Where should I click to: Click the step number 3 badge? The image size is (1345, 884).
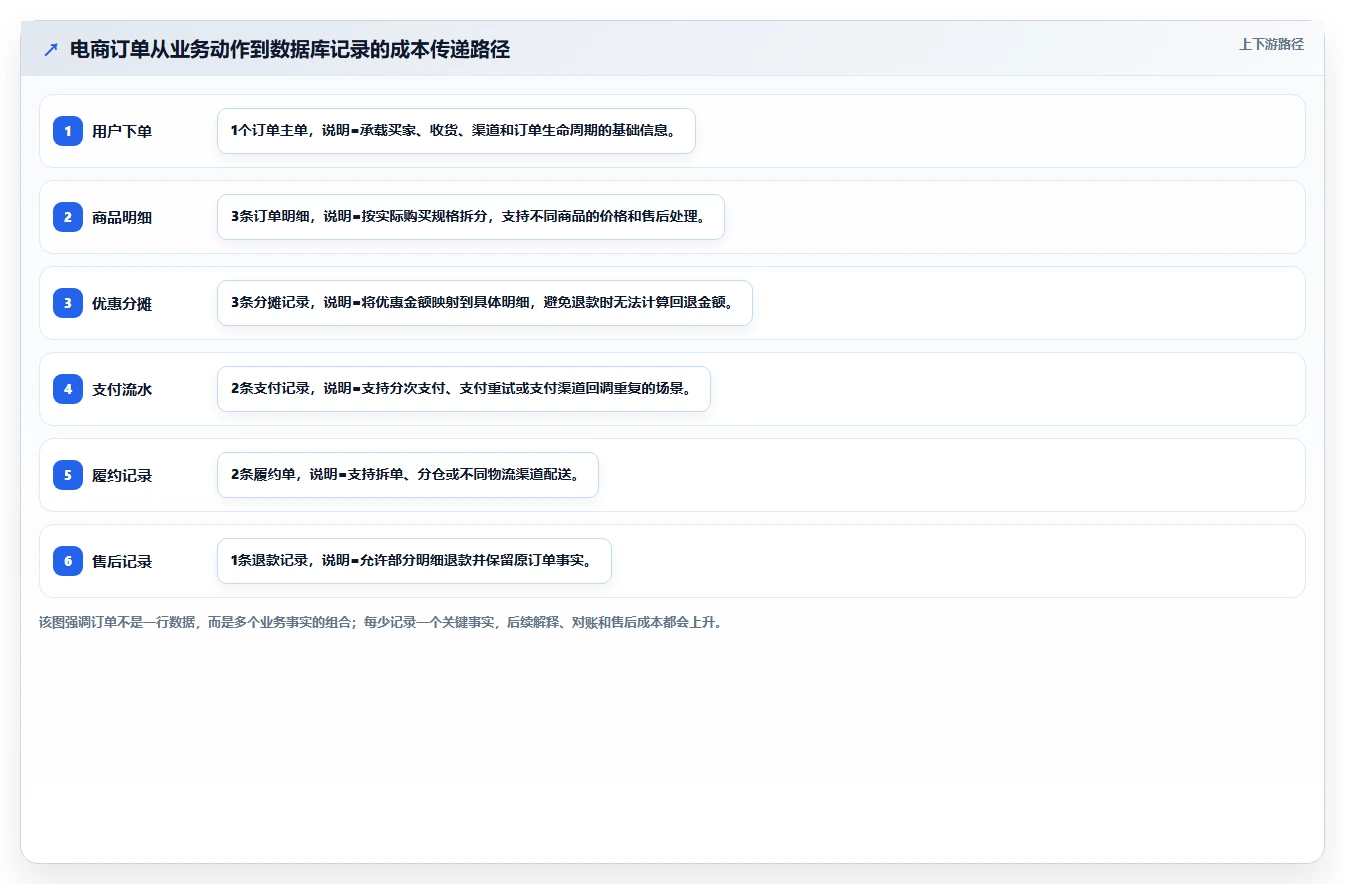(68, 303)
